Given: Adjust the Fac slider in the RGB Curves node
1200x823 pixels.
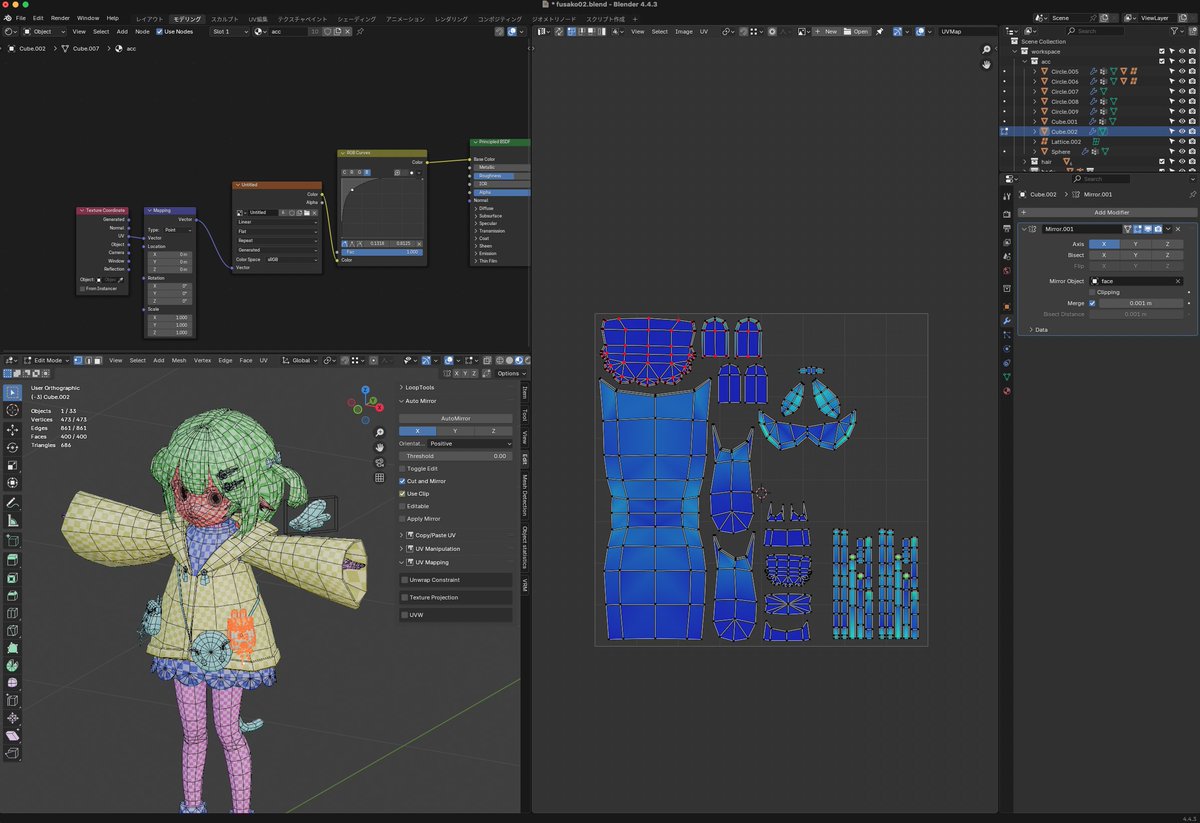Looking at the screenshot, I should pyautogui.click(x=382, y=252).
